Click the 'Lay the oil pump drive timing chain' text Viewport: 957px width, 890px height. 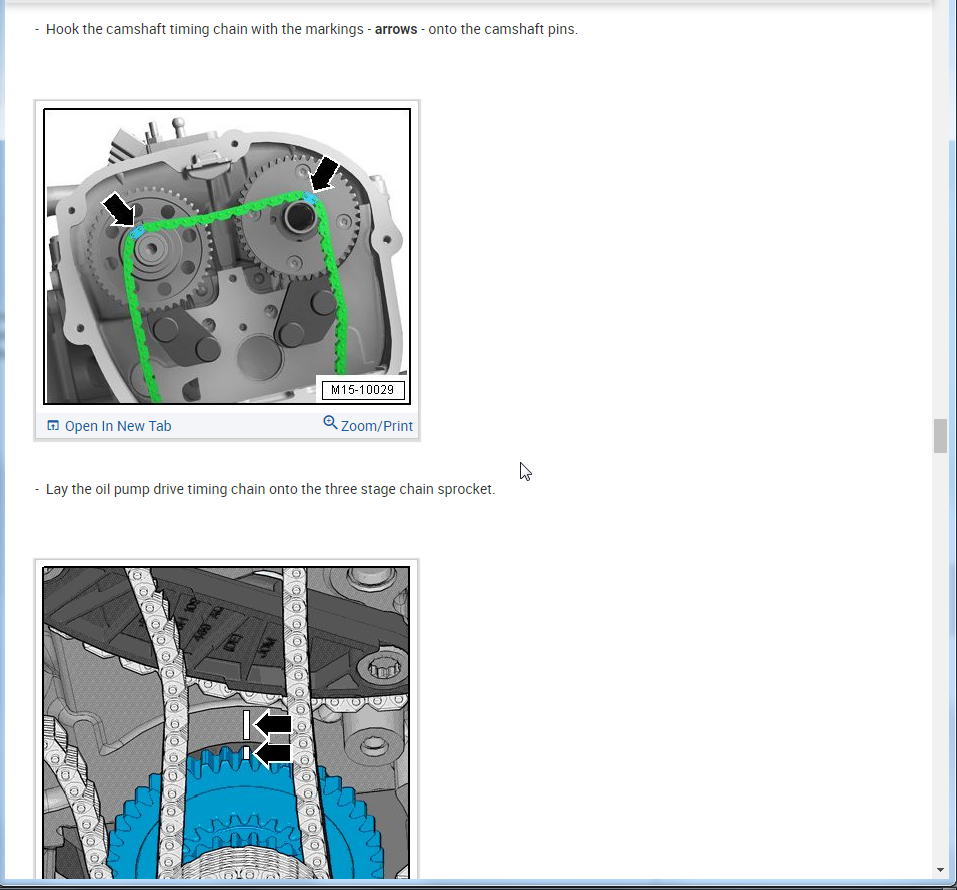tap(270, 490)
